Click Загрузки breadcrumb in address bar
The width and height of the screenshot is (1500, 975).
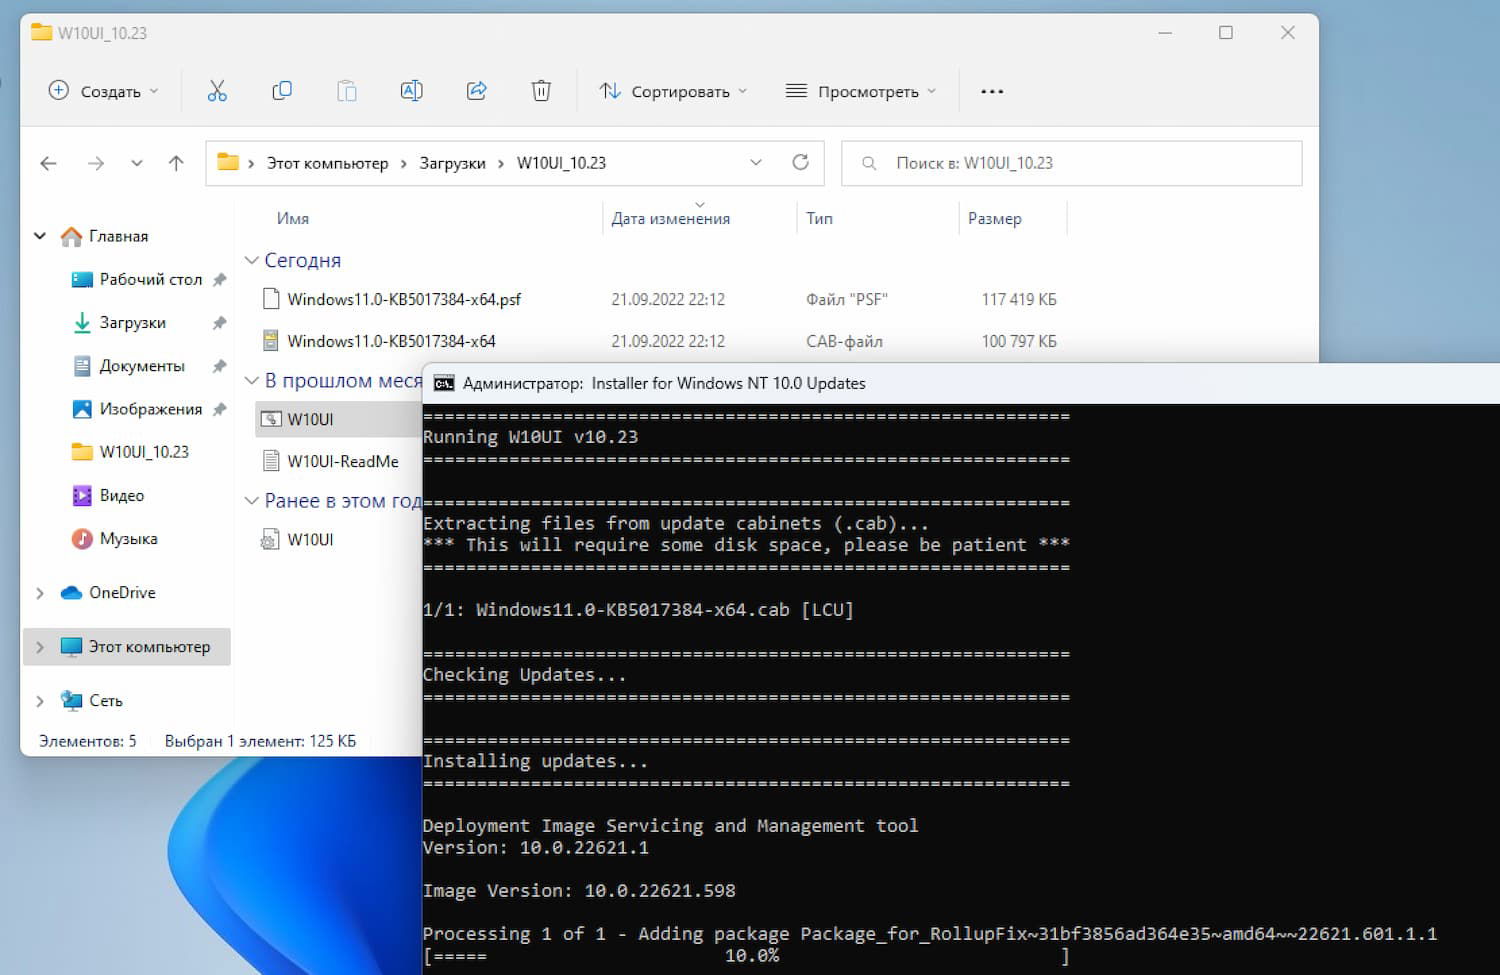pos(452,163)
